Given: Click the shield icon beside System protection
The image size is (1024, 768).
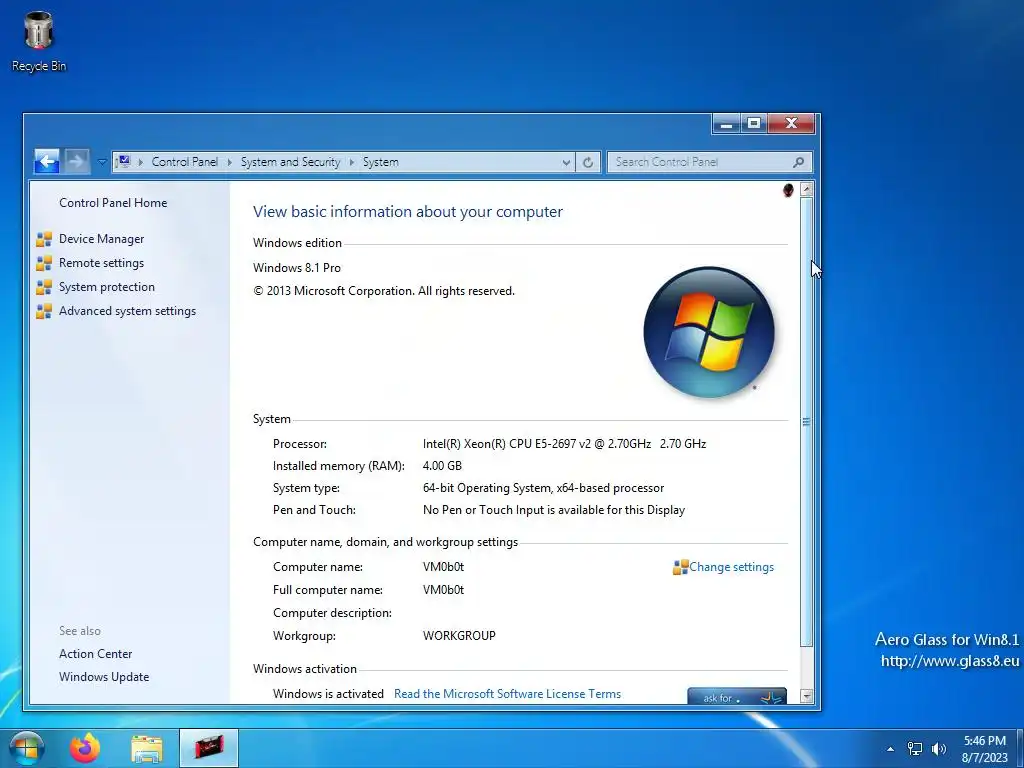Looking at the screenshot, I should click(44, 287).
